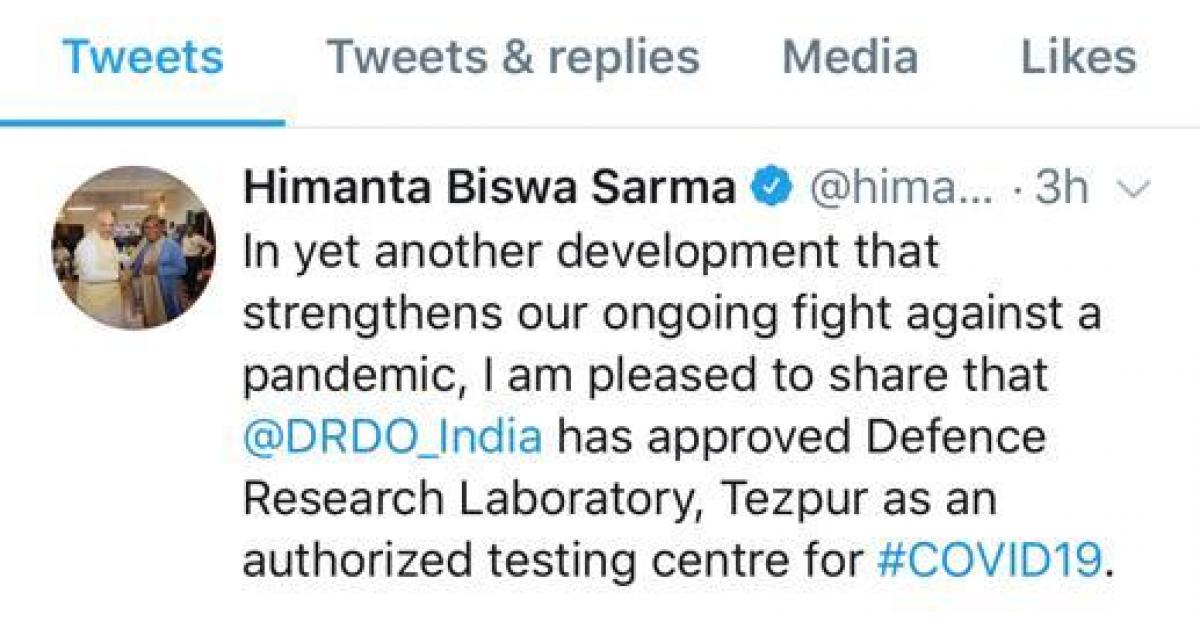The image size is (1200, 628).
Task: Open the Himanta Biswa Sarma display name
Action: tap(489, 188)
